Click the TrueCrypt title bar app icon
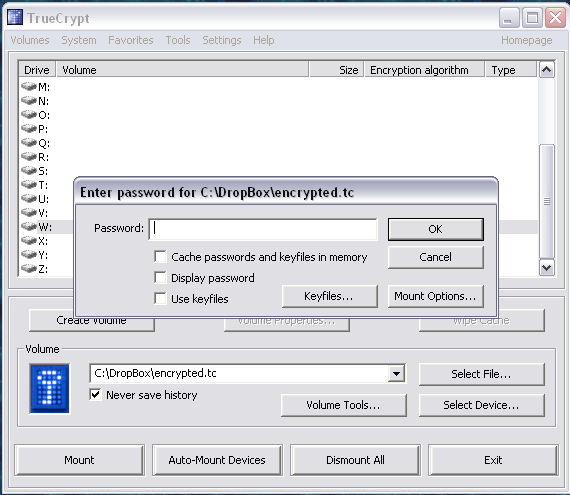Viewport: 570px width, 495px height. (15, 17)
